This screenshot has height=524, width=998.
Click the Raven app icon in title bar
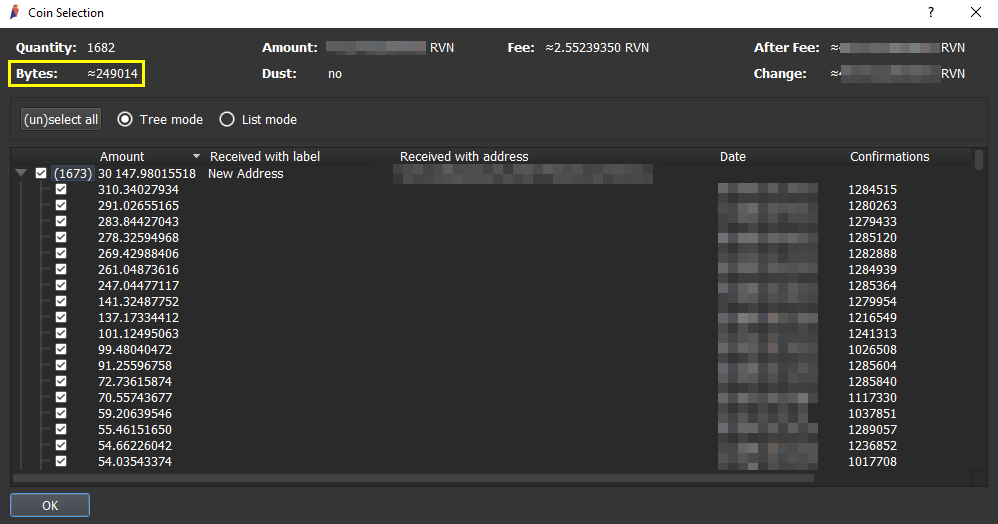point(14,13)
